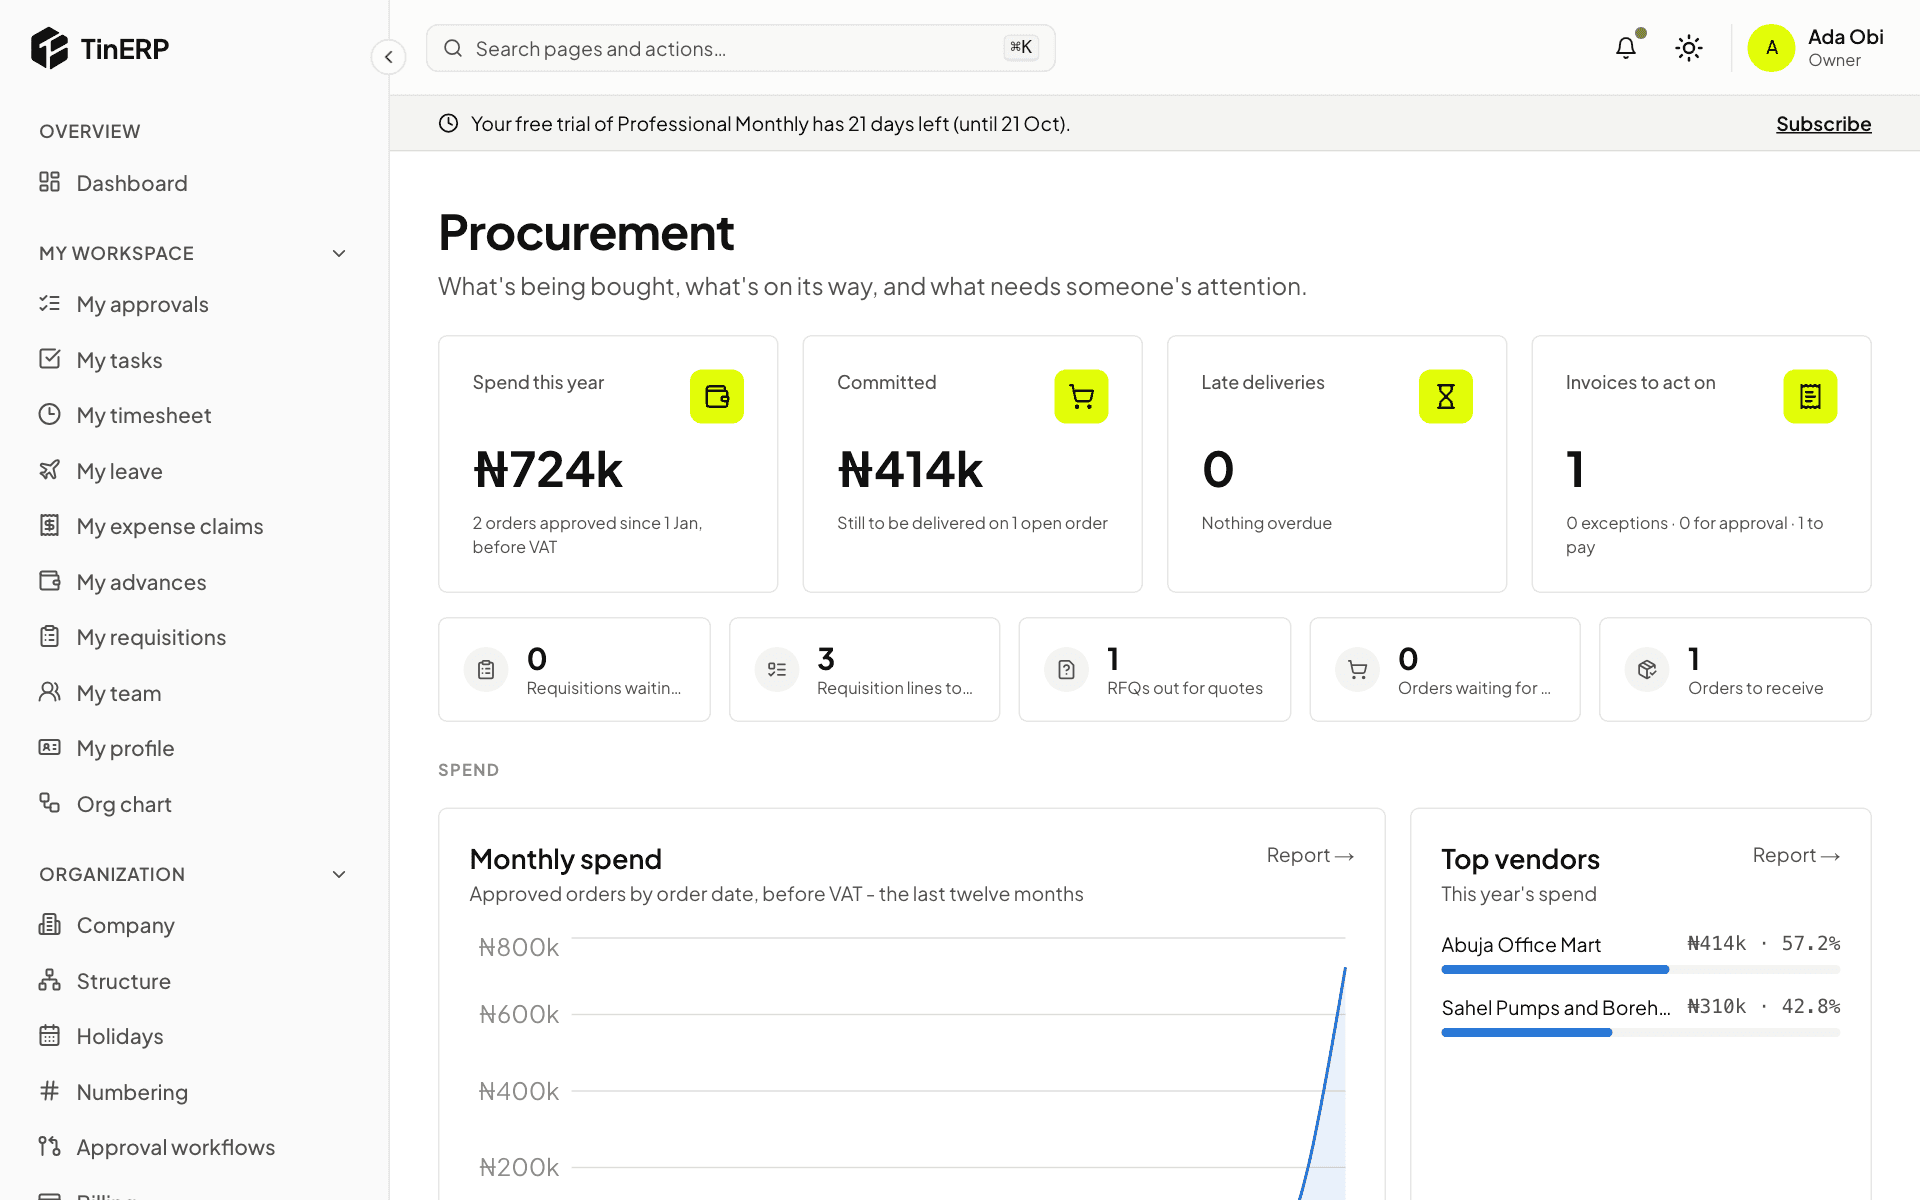The height and width of the screenshot is (1200, 1920).
Task: Click the invoice icon on Invoices to act on
Action: (x=1810, y=397)
